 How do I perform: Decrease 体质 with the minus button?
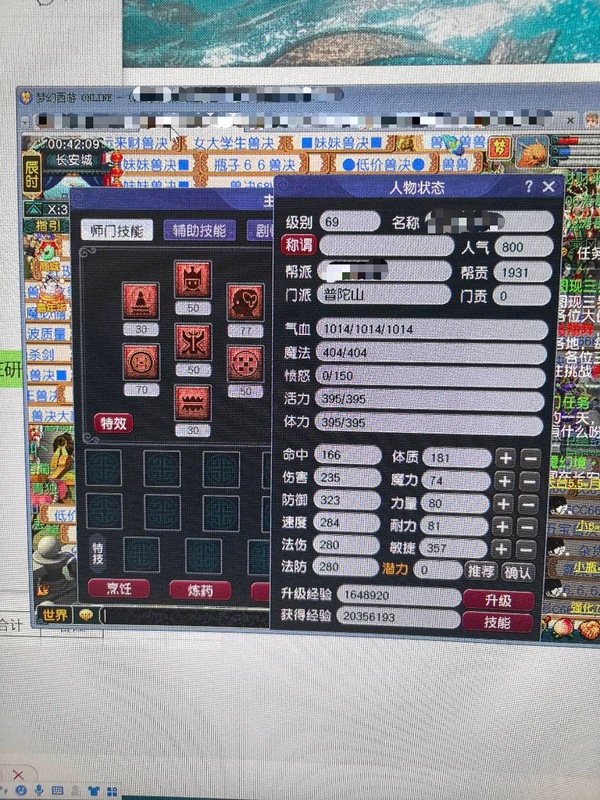pyautogui.click(x=531, y=459)
